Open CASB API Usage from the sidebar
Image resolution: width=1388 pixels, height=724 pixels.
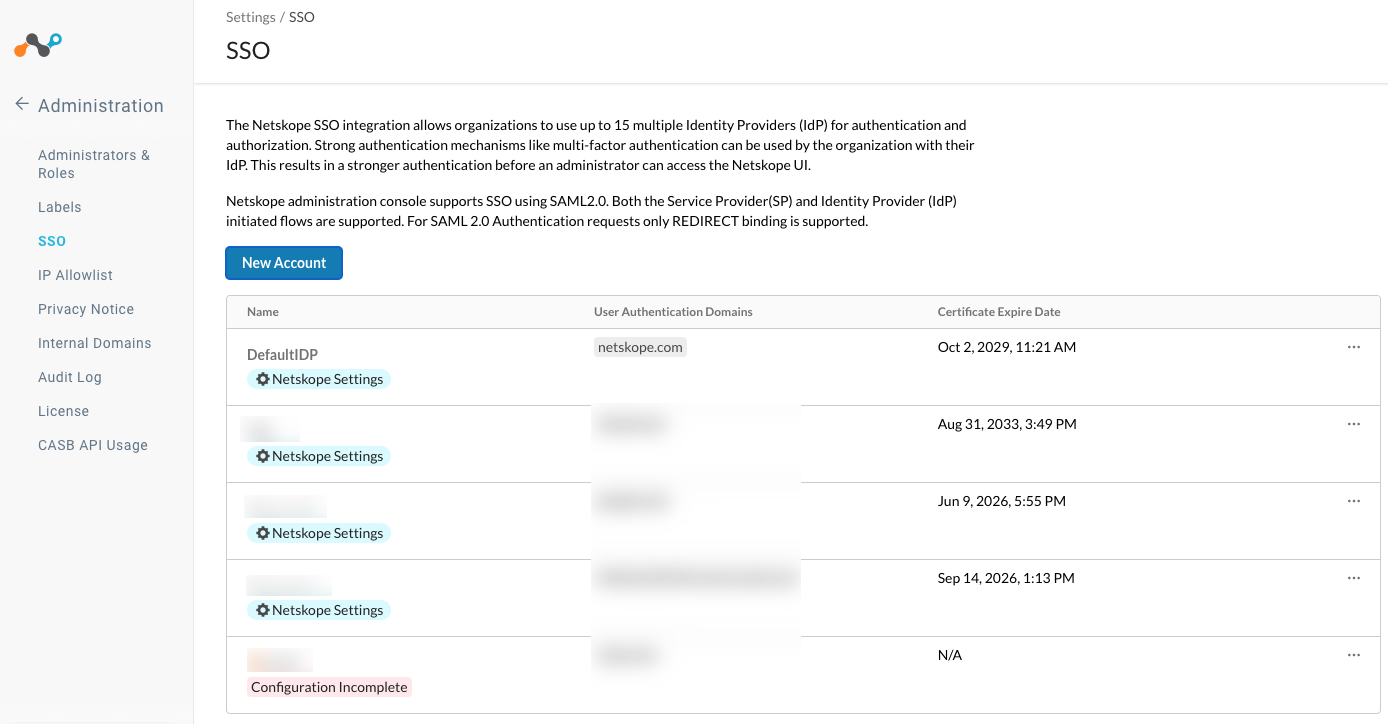pos(92,445)
